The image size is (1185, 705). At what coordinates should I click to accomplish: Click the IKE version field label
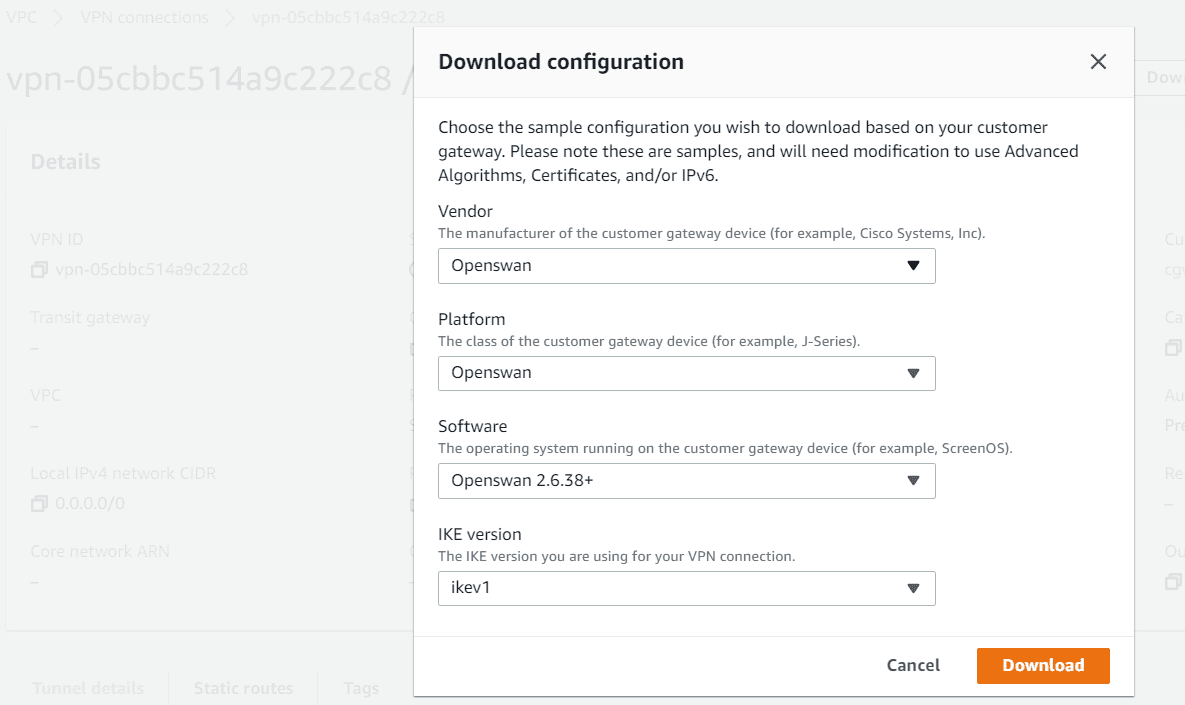point(480,534)
